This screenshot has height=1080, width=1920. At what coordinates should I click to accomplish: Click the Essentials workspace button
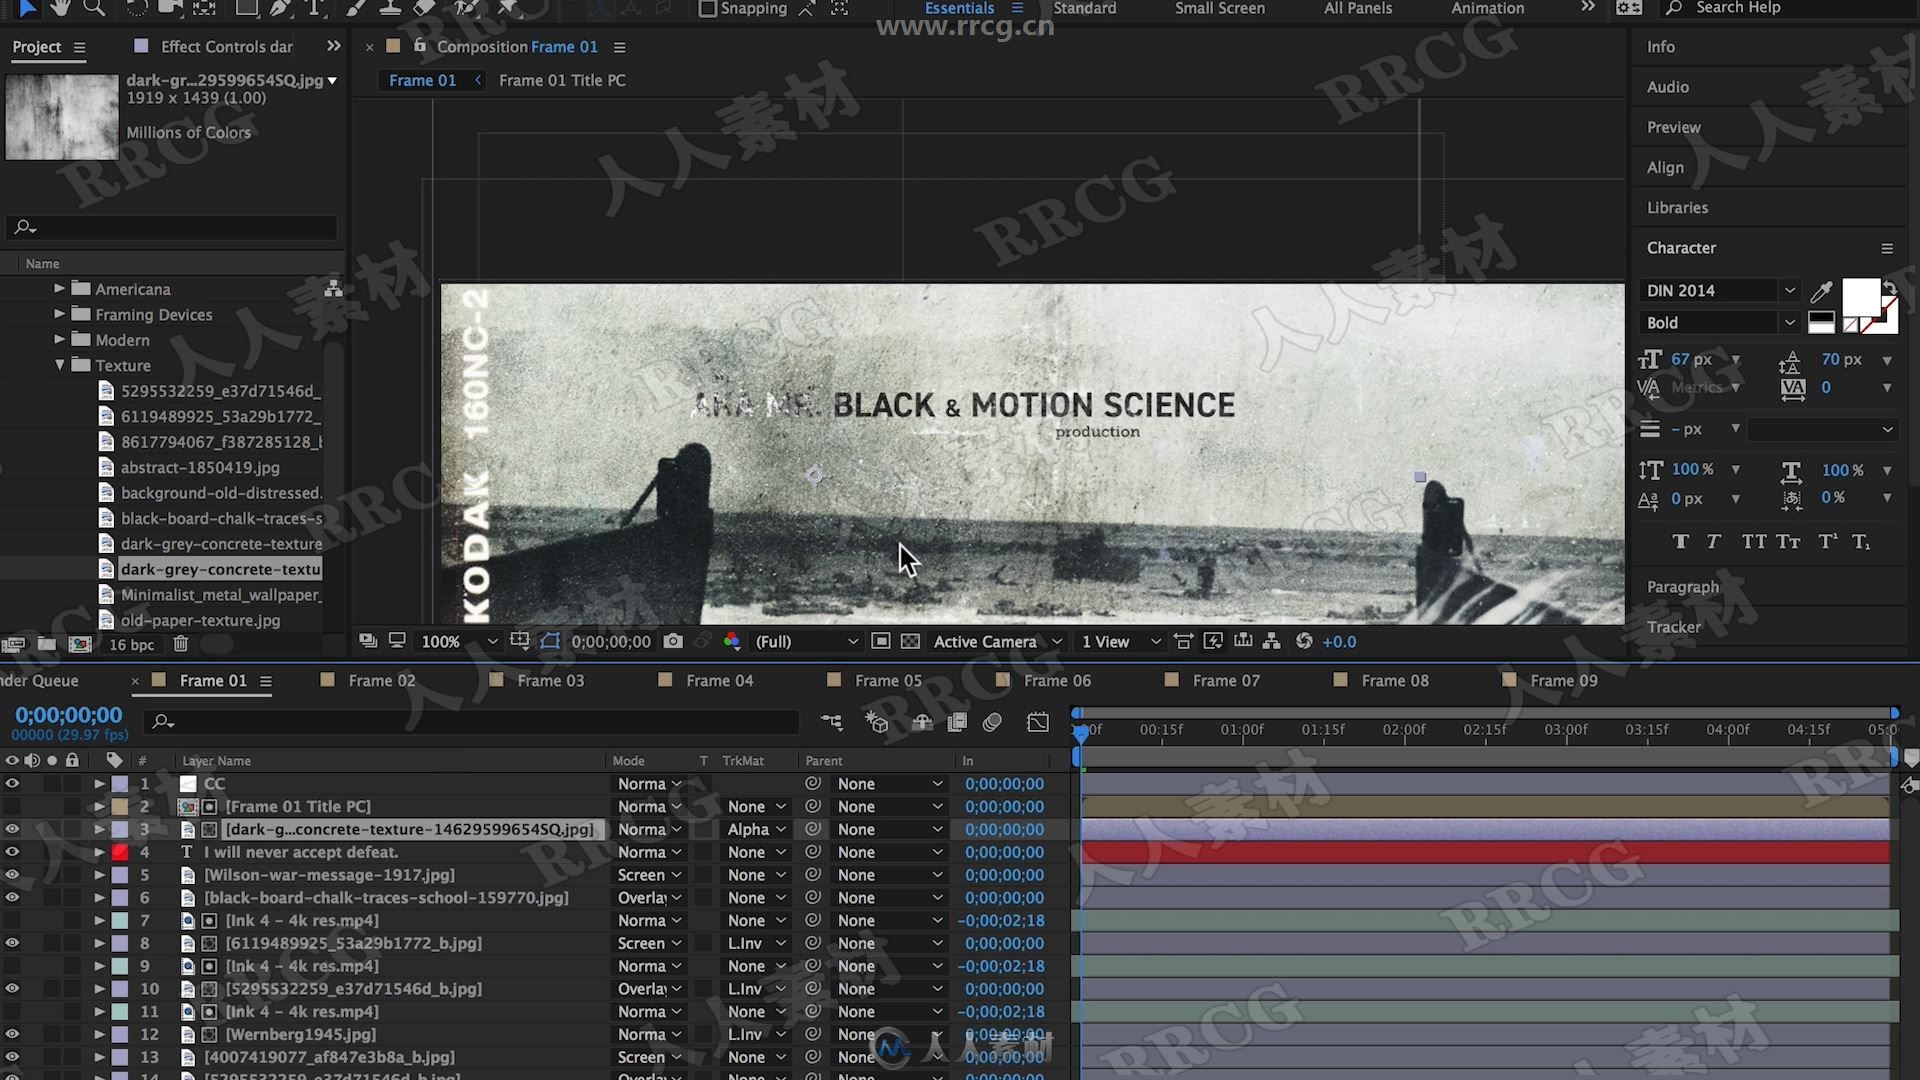(959, 8)
